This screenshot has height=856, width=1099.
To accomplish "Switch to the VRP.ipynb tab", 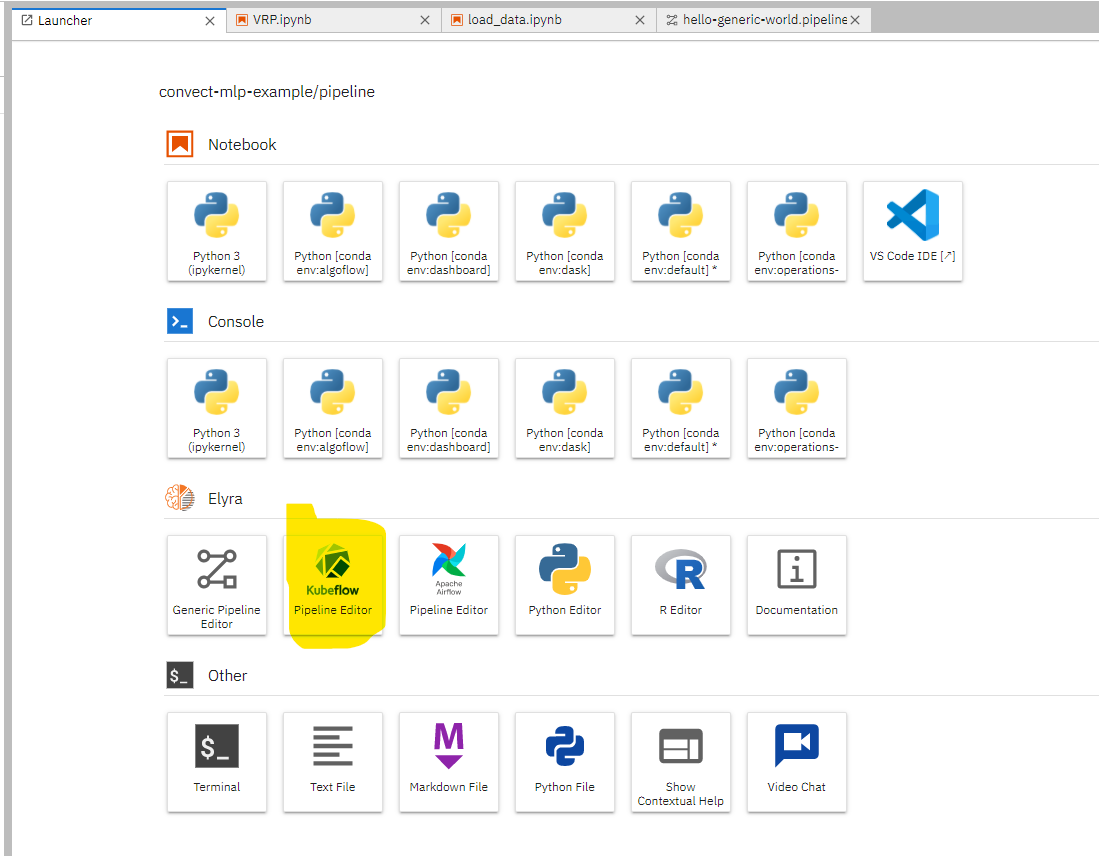I will [334, 20].
